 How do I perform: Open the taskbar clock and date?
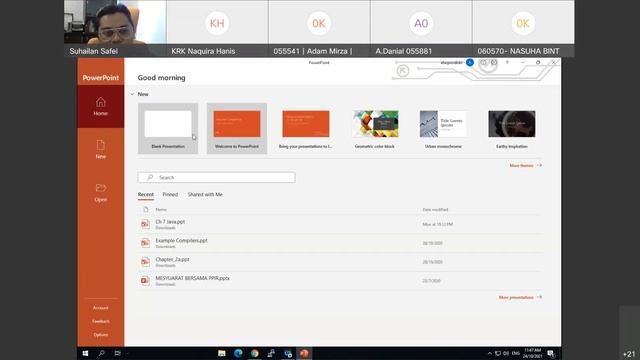(x=533, y=353)
